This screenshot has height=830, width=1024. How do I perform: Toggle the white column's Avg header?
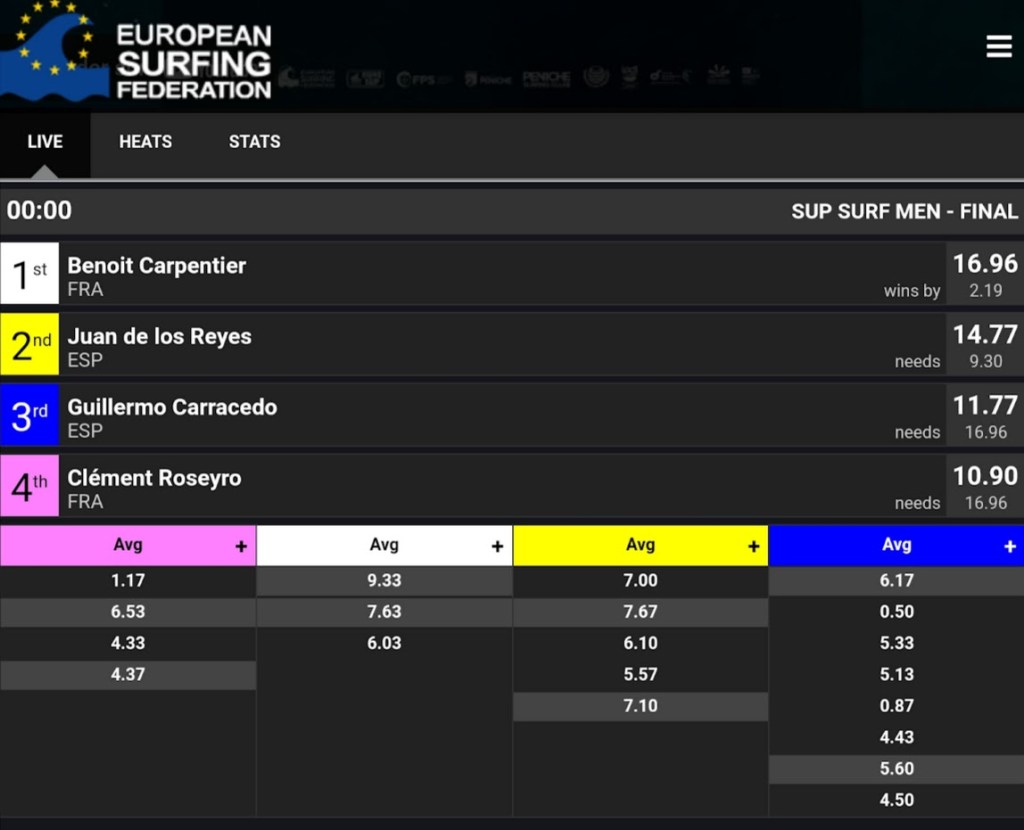pos(384,545)
